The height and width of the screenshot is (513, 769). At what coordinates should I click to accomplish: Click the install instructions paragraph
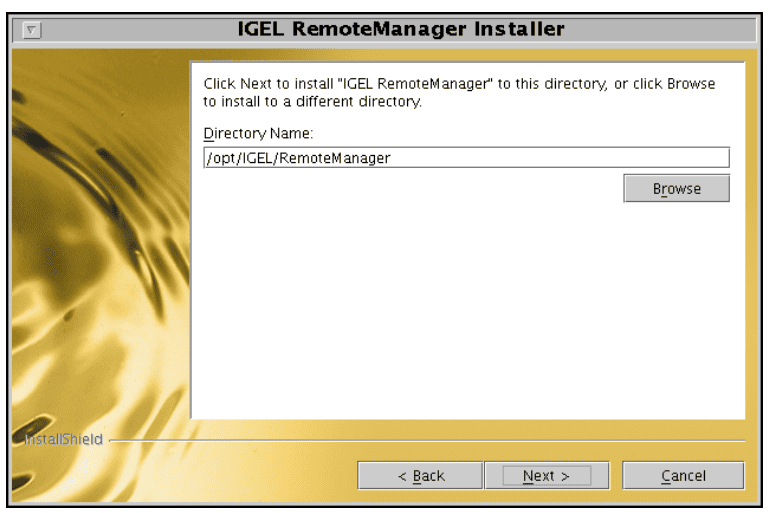click(x=459, y=92)
